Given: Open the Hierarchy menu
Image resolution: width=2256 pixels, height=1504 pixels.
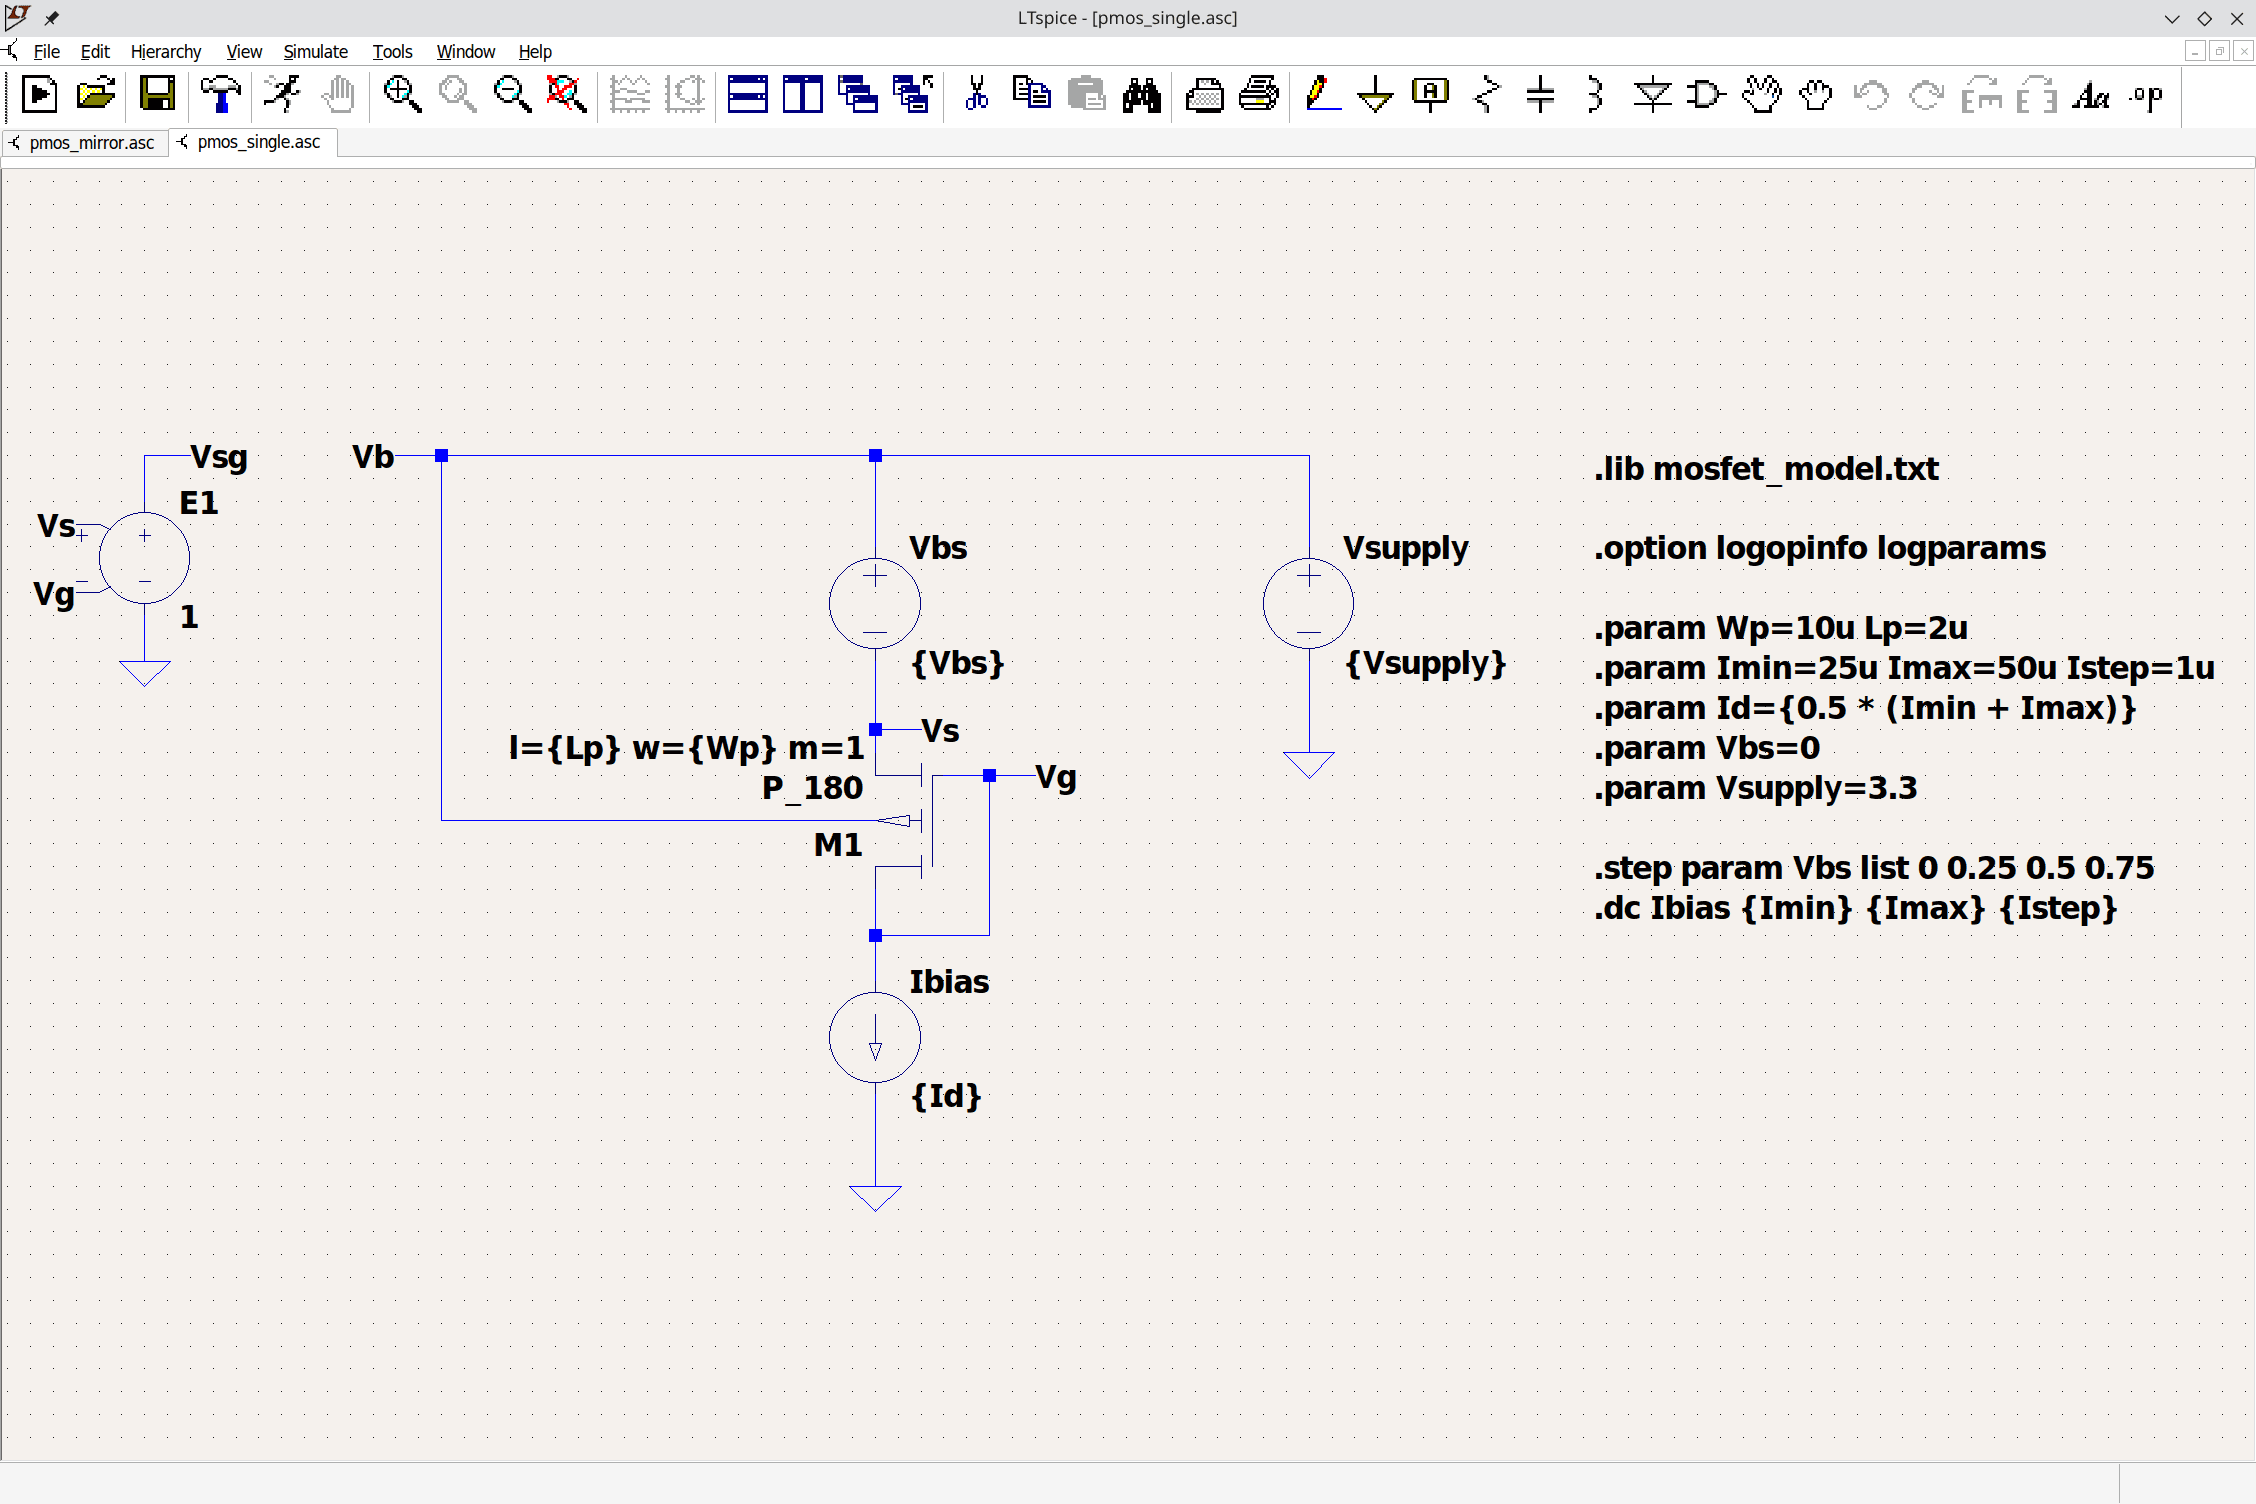Looking at the screenshot, I should tap(165, 52).
